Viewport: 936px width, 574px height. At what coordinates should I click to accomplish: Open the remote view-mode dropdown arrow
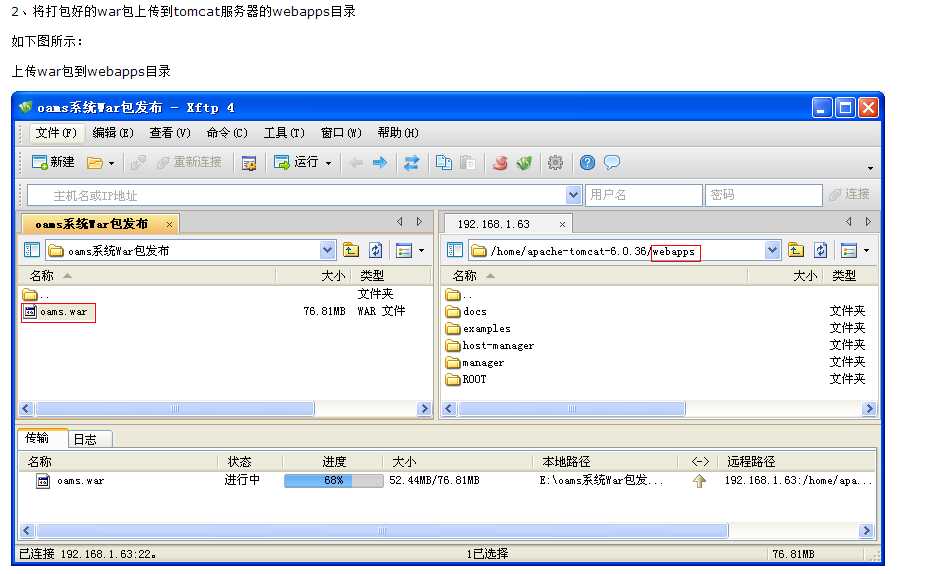(866, 251)
